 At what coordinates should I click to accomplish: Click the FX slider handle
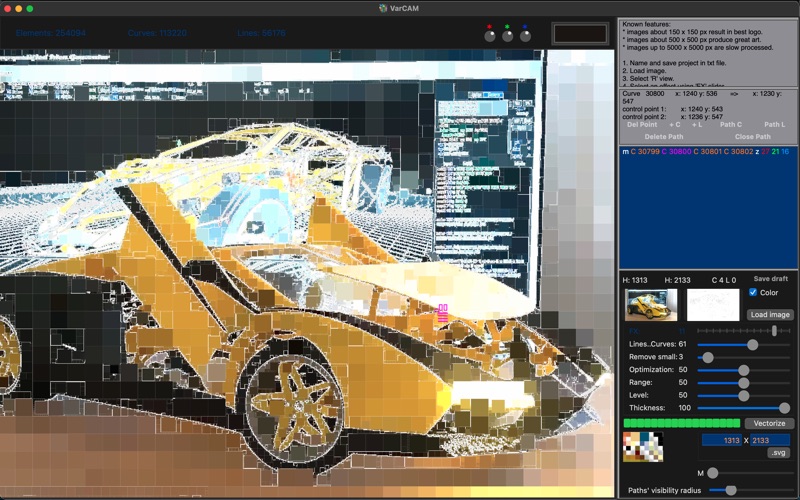pos(774,331)
